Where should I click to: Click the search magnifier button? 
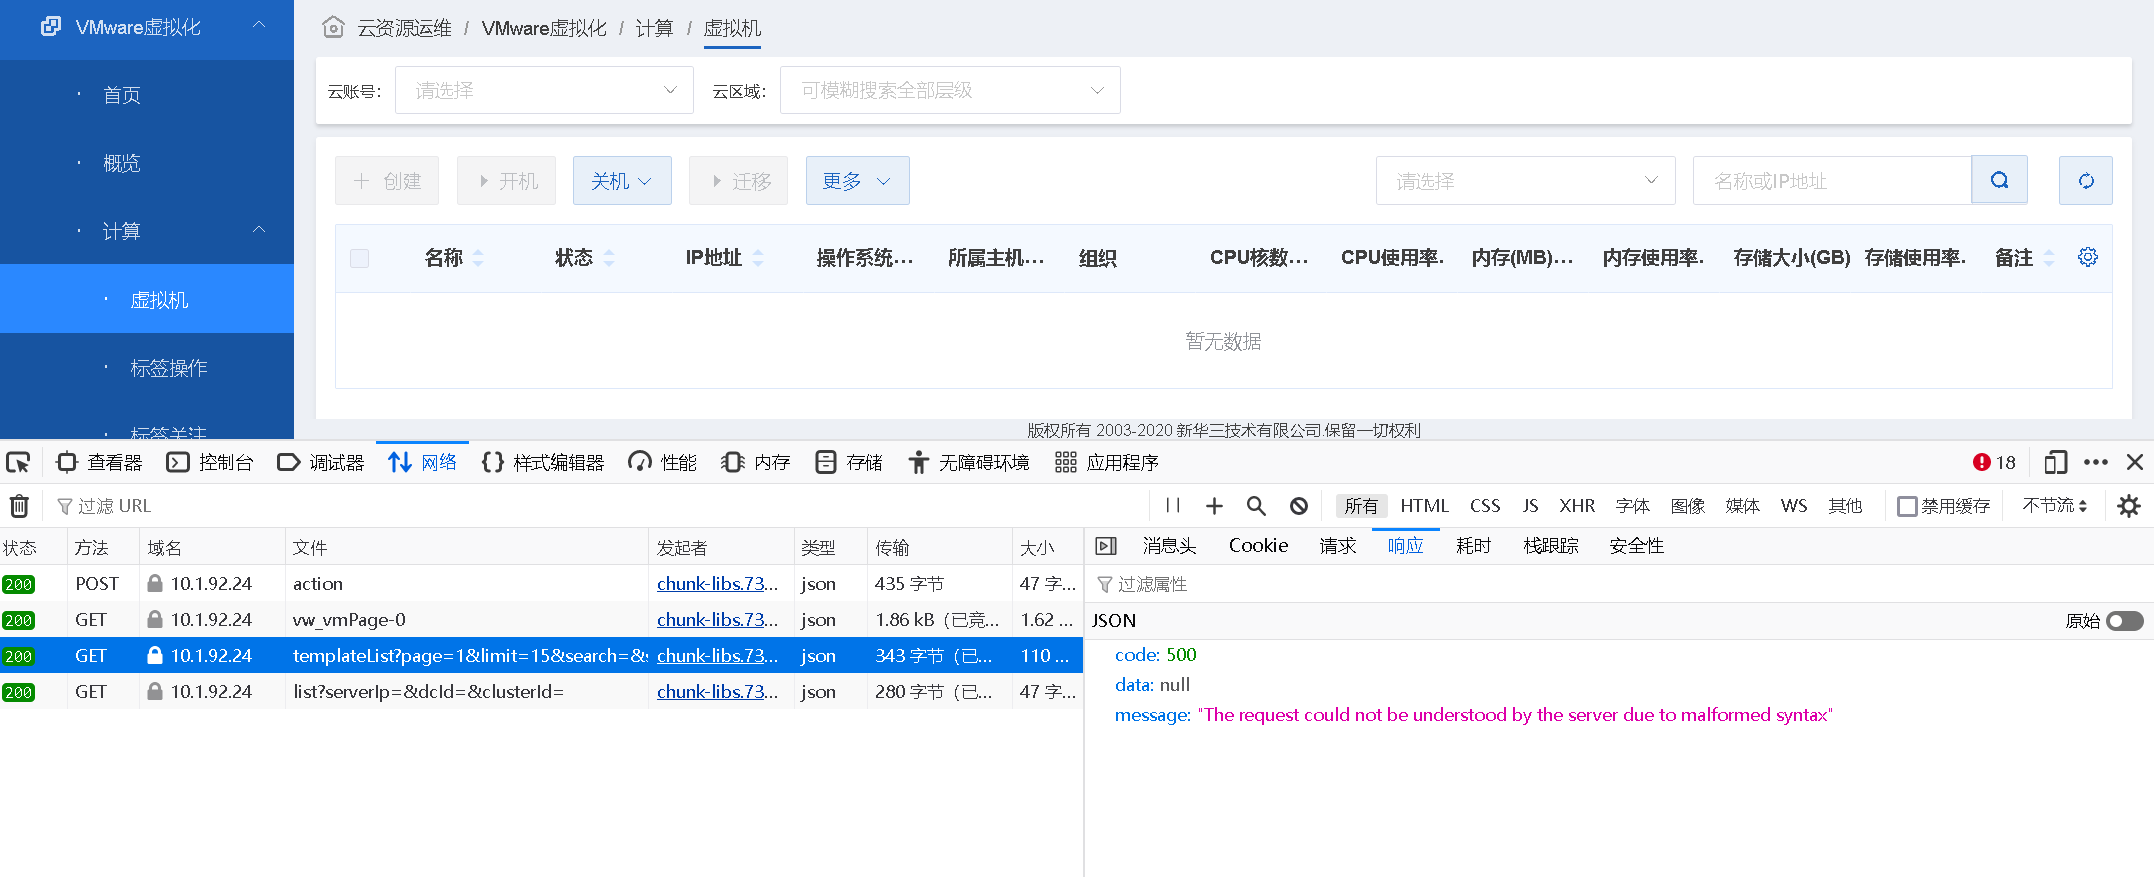coord(1999,180)
